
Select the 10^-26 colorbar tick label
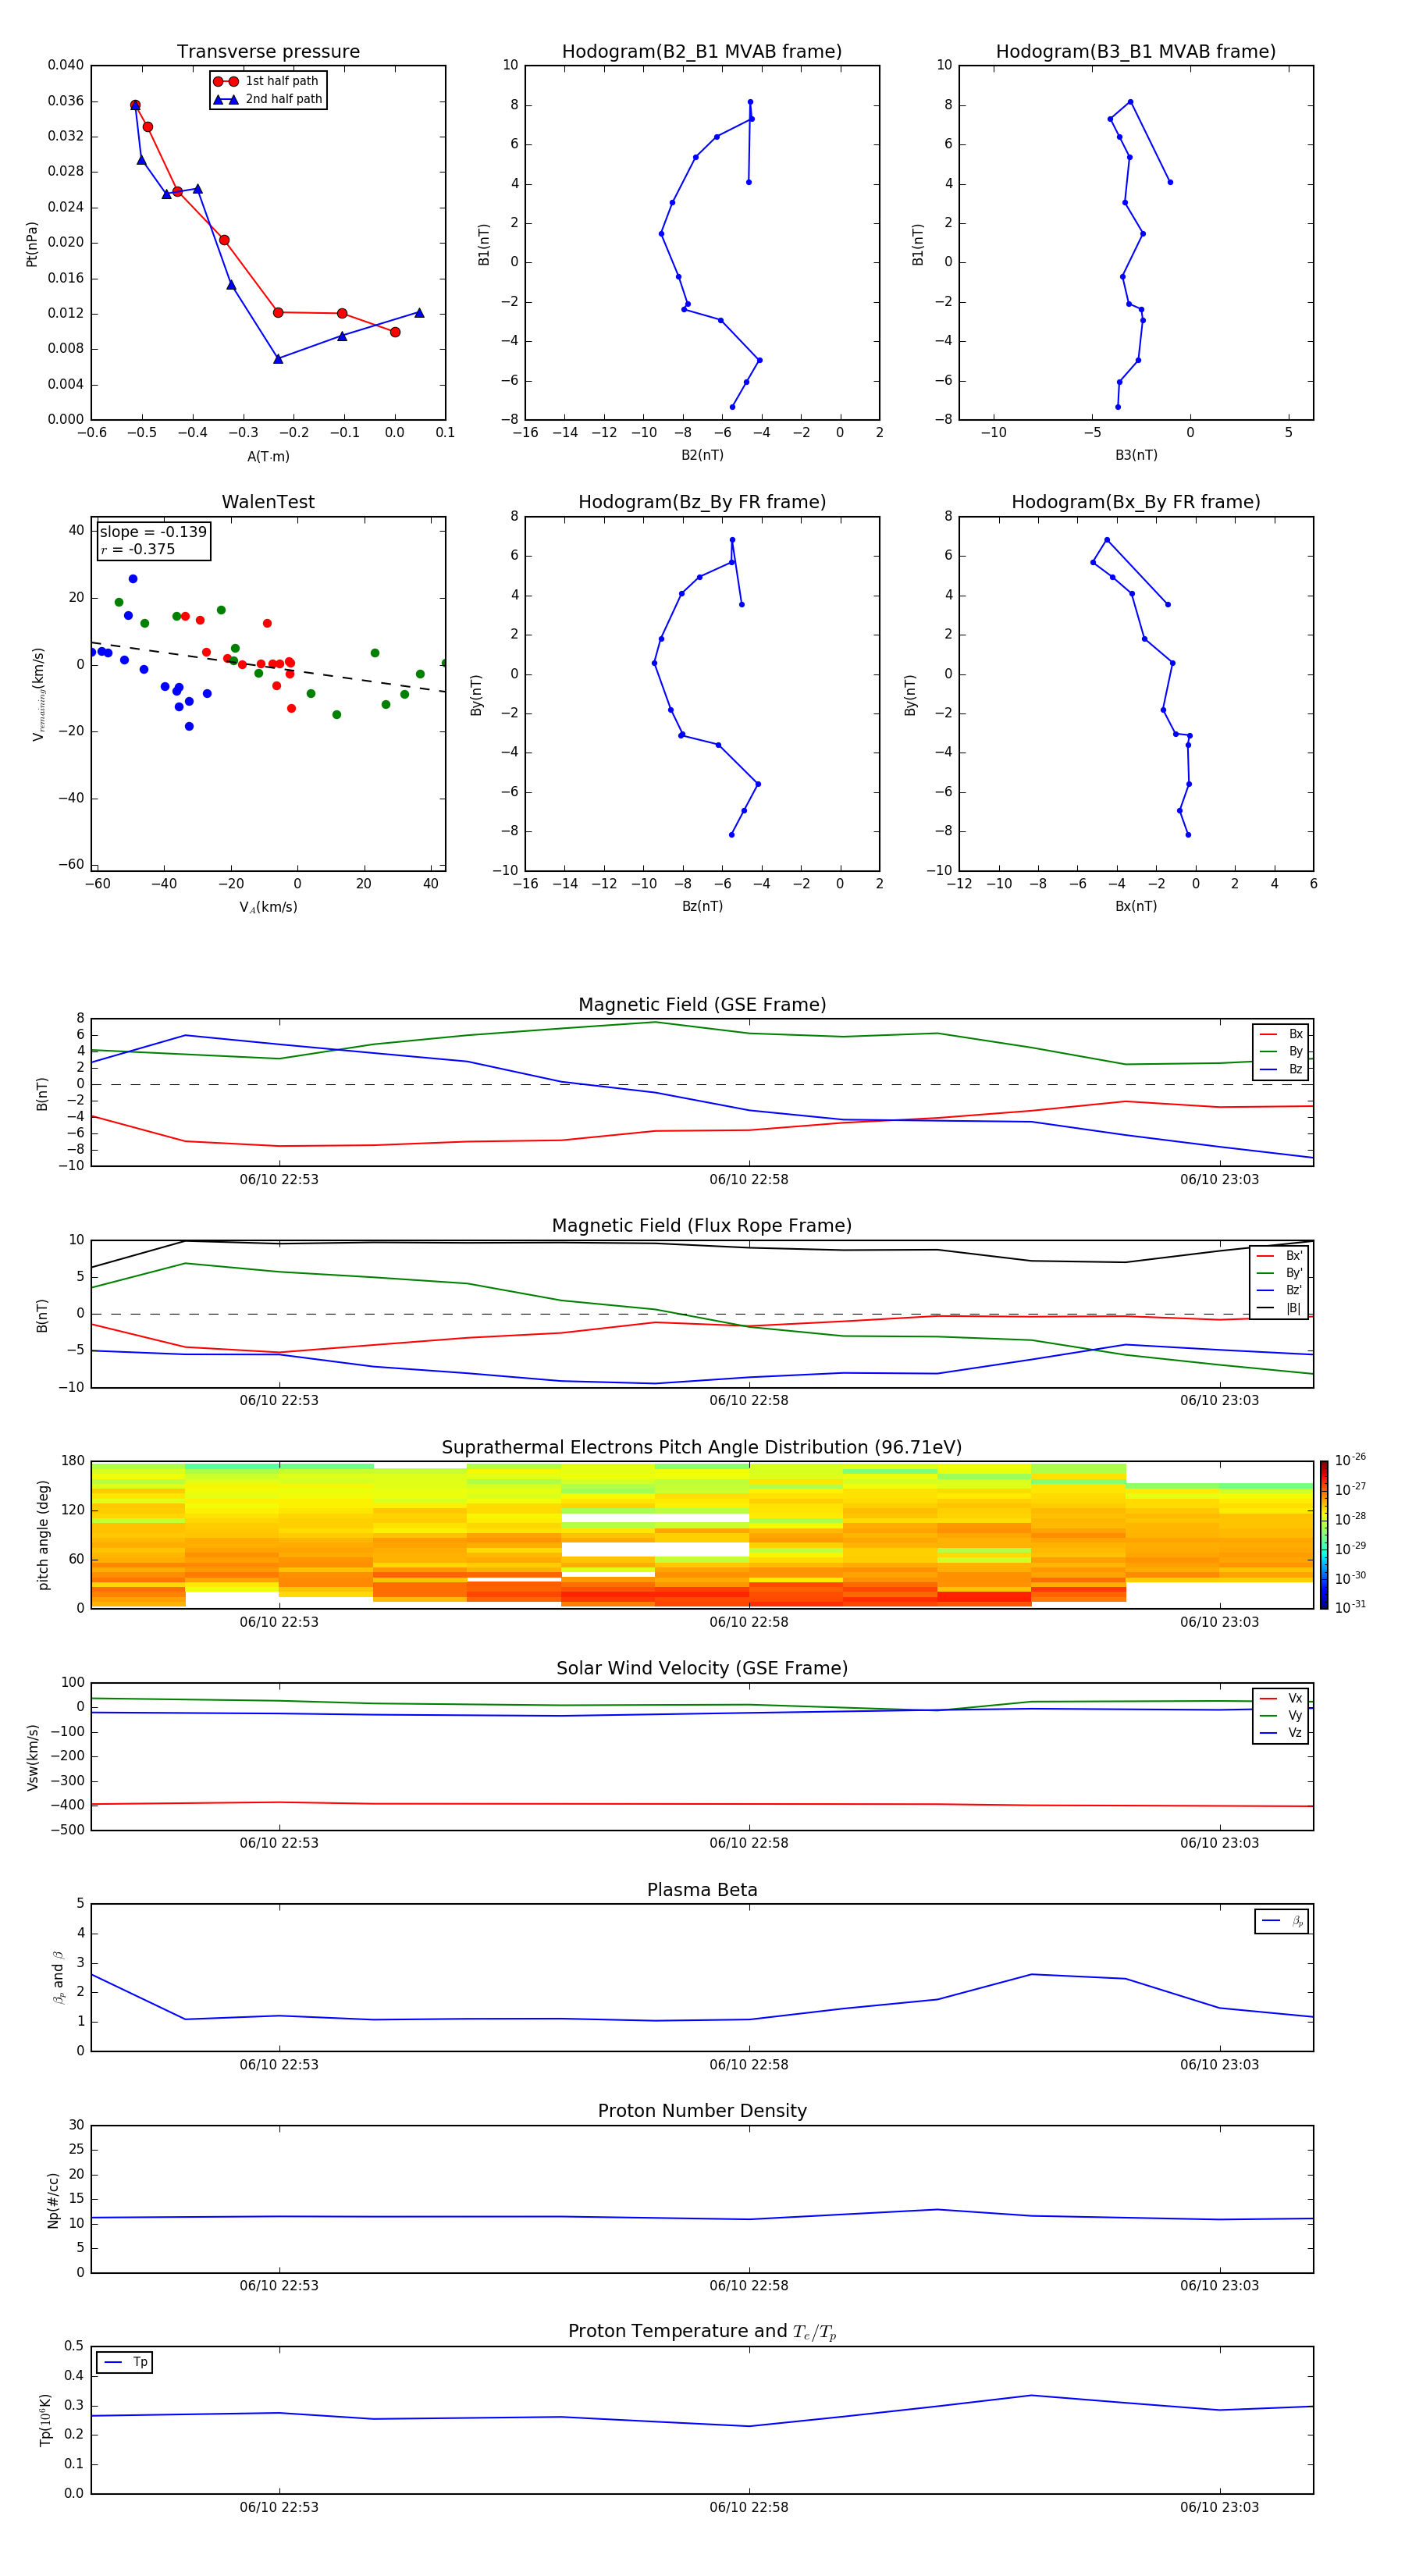(x=1350, y=1460)
